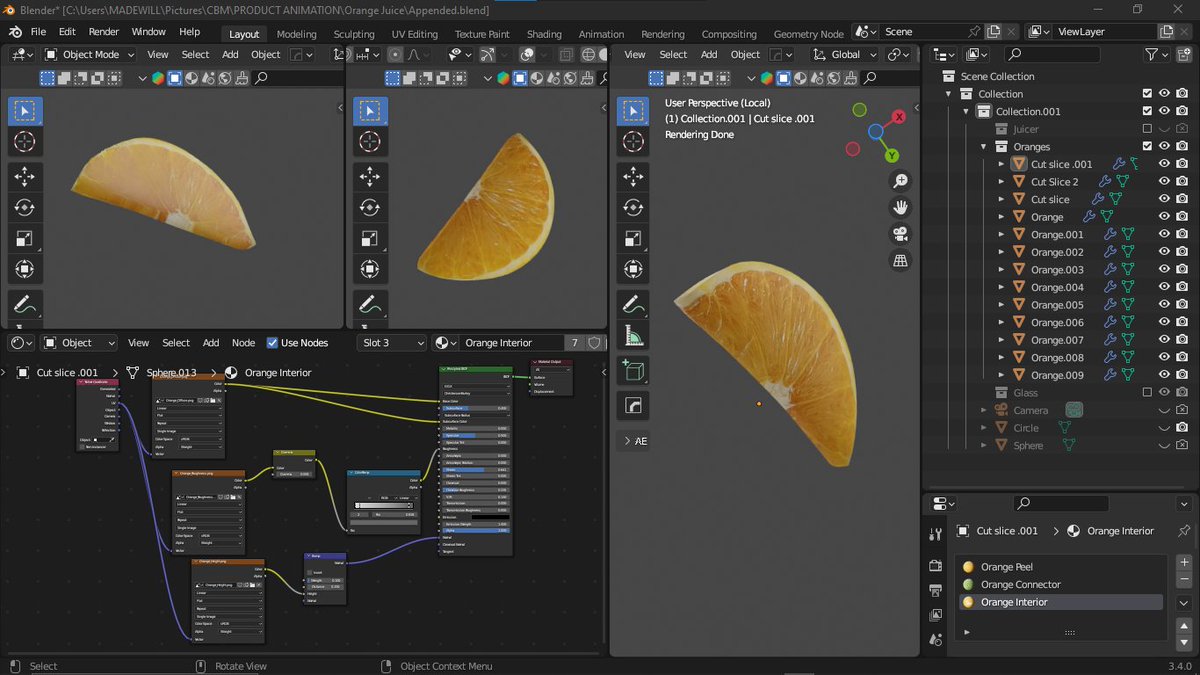The height and width of the screenshot is (675, 1200).
Task: Collapse the Collection.001 tree
Action: 967,111
